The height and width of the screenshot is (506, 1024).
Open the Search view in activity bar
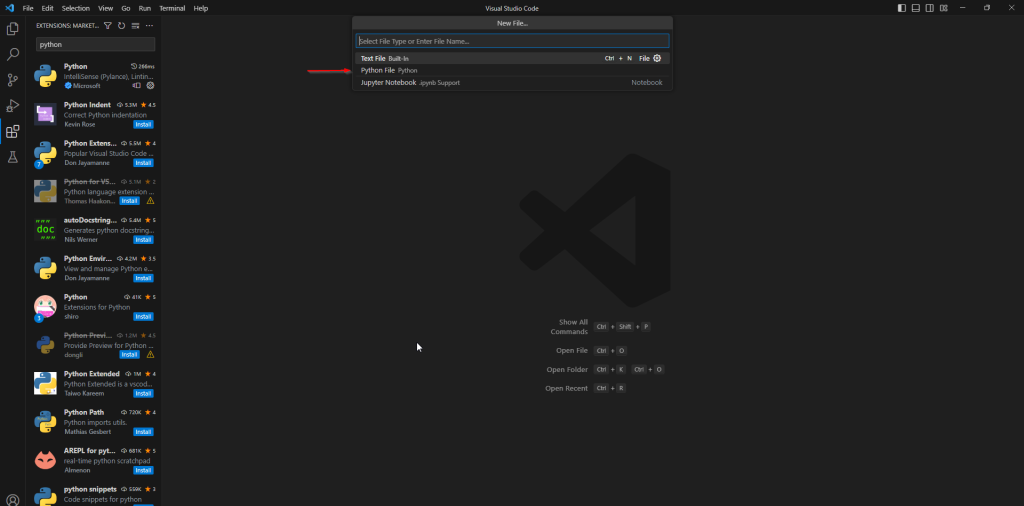(x=13, y=54)
